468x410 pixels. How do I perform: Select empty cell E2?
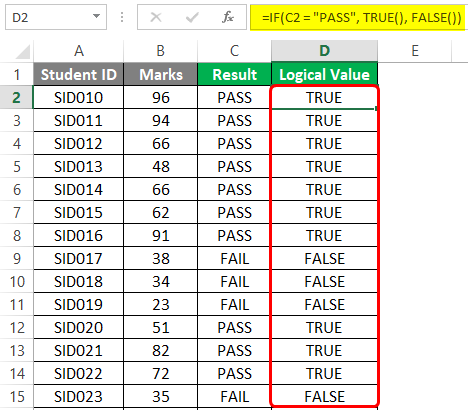pos(415,97)
